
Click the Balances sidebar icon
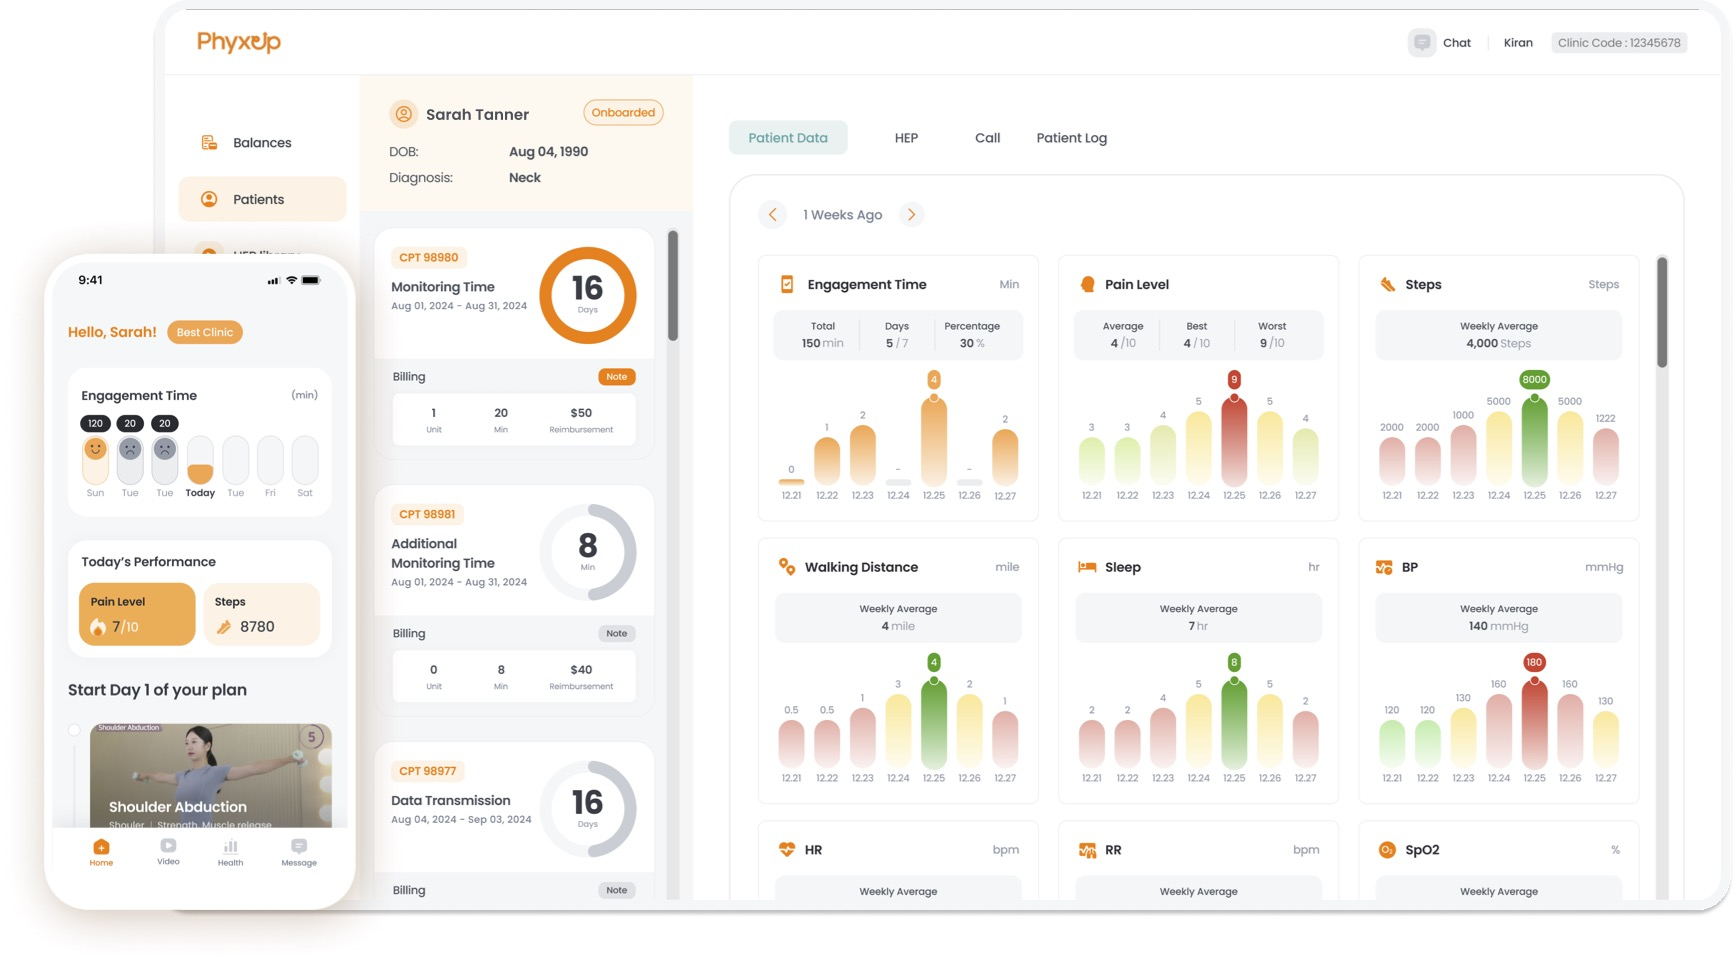tap(209, 143)
